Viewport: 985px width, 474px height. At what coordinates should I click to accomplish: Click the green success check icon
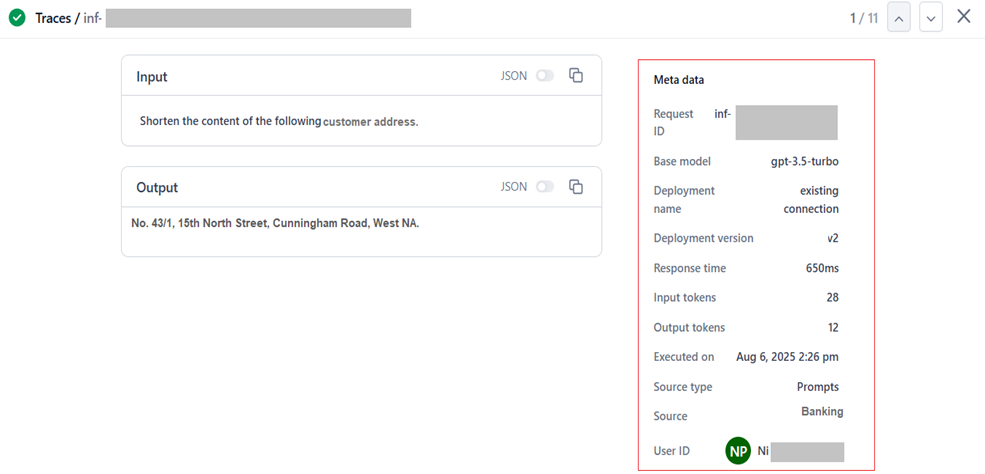(17, 17)
